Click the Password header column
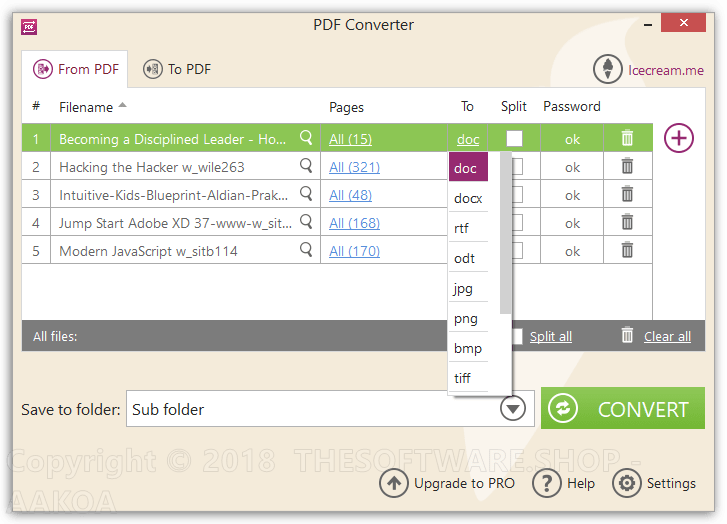Viewport: 727px width, 524px height. tap(572, 106)
